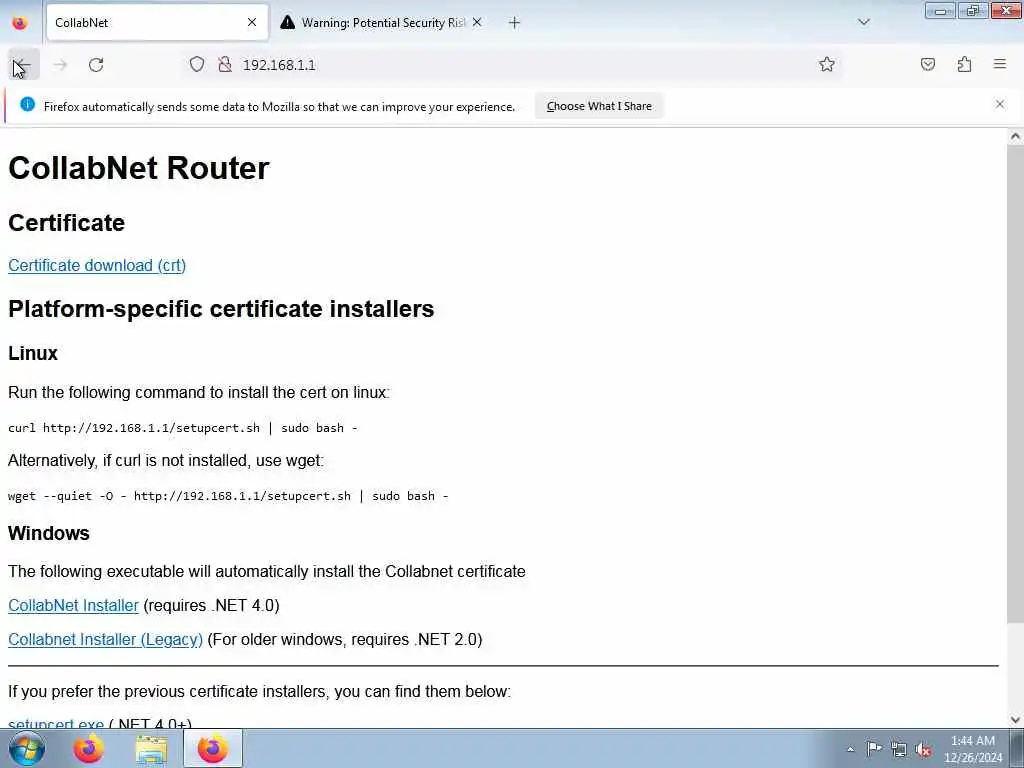This screenshot has height=768, width=1024.
Task: Click the curl setupcert.sh command text
Action: [182, 428]
